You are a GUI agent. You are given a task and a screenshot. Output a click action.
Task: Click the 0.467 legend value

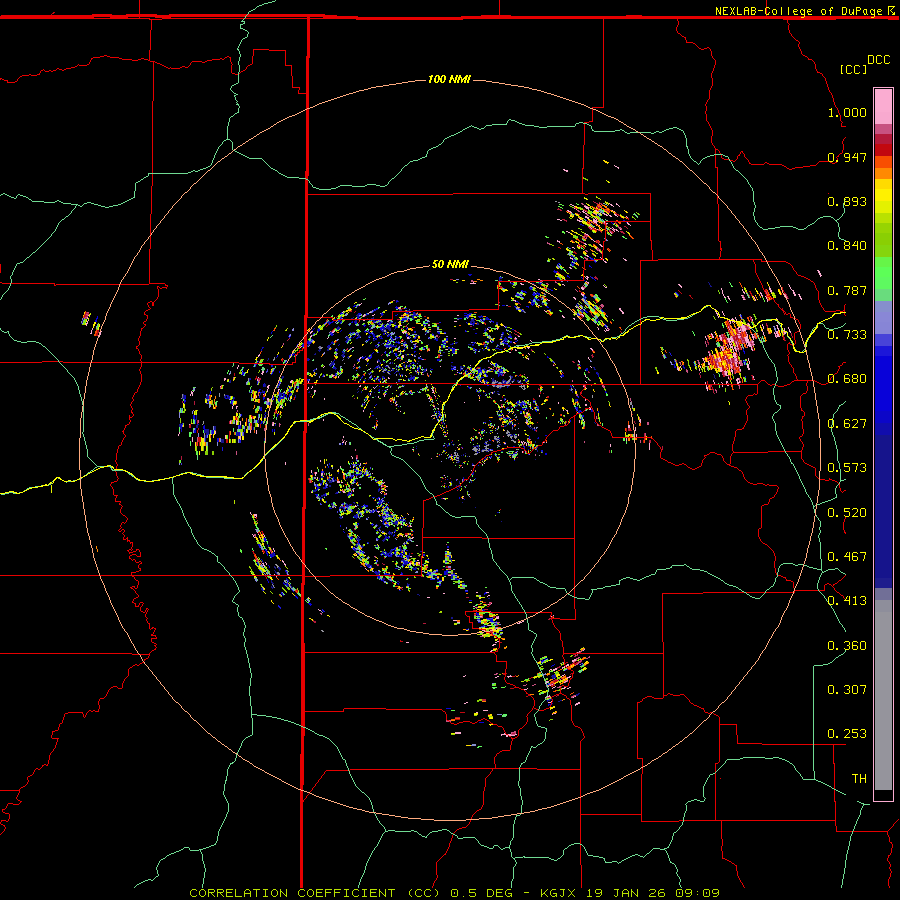(847, 557)
